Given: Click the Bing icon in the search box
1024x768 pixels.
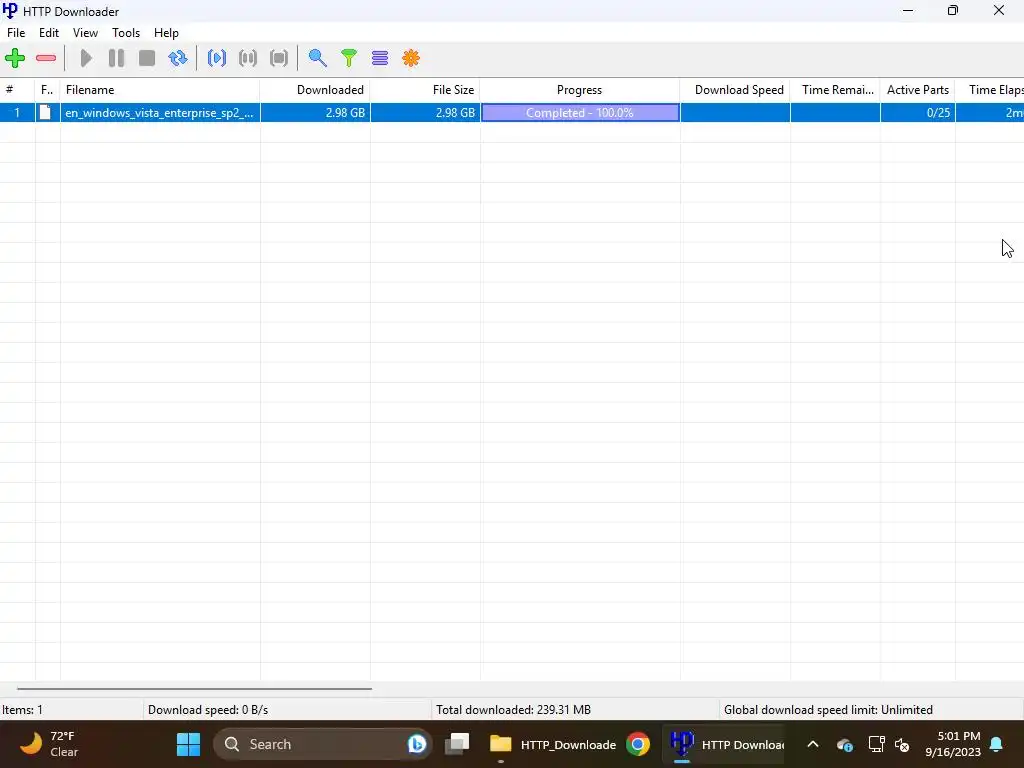Looking at the screenshot, I should pyautogui.click(x=417, y=744).
